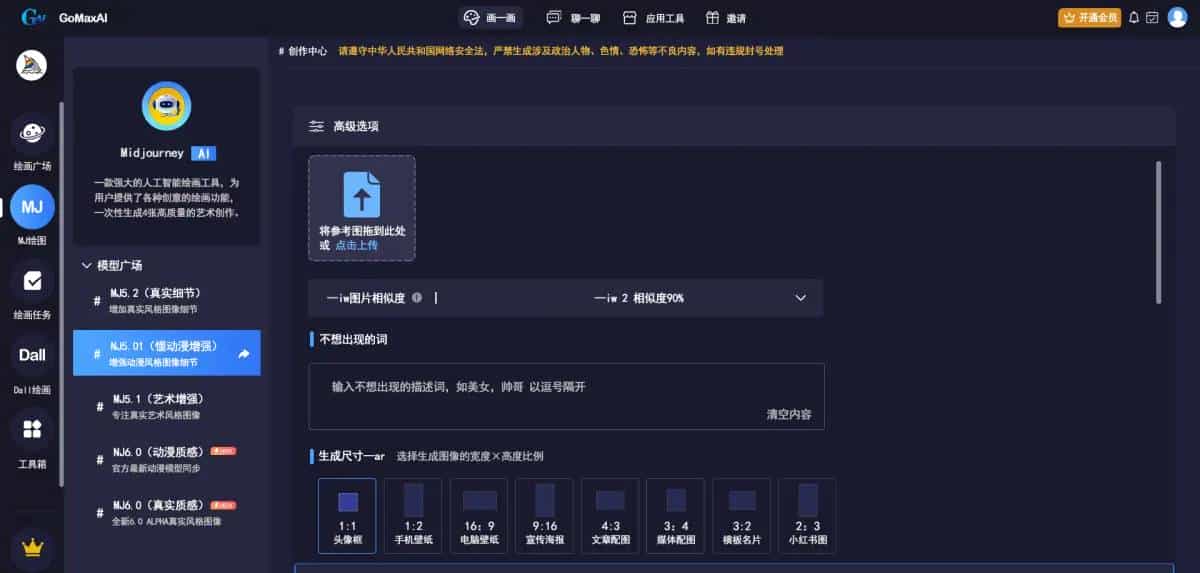Screen dimensions: 1200x573
Task: Select model MJ5.01（懂动漫增强）
Action: tap(167, 353)
